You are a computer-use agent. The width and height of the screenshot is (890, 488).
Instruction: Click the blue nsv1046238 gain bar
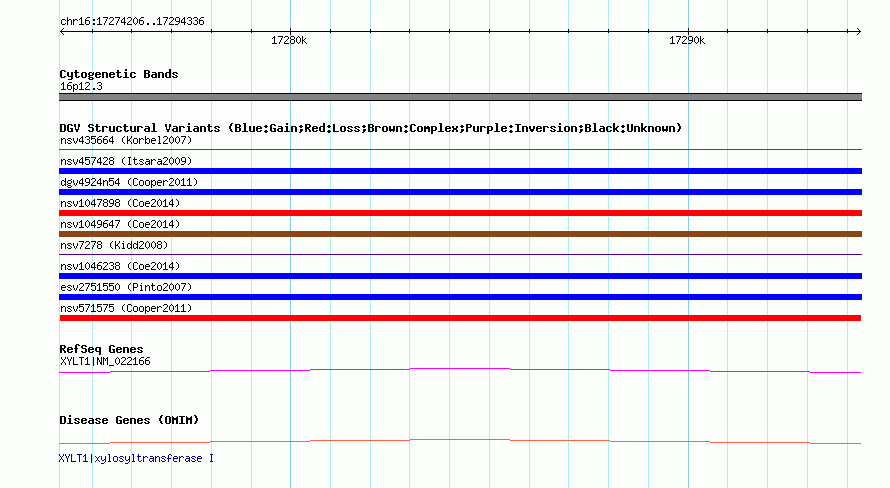coord(460,276)
